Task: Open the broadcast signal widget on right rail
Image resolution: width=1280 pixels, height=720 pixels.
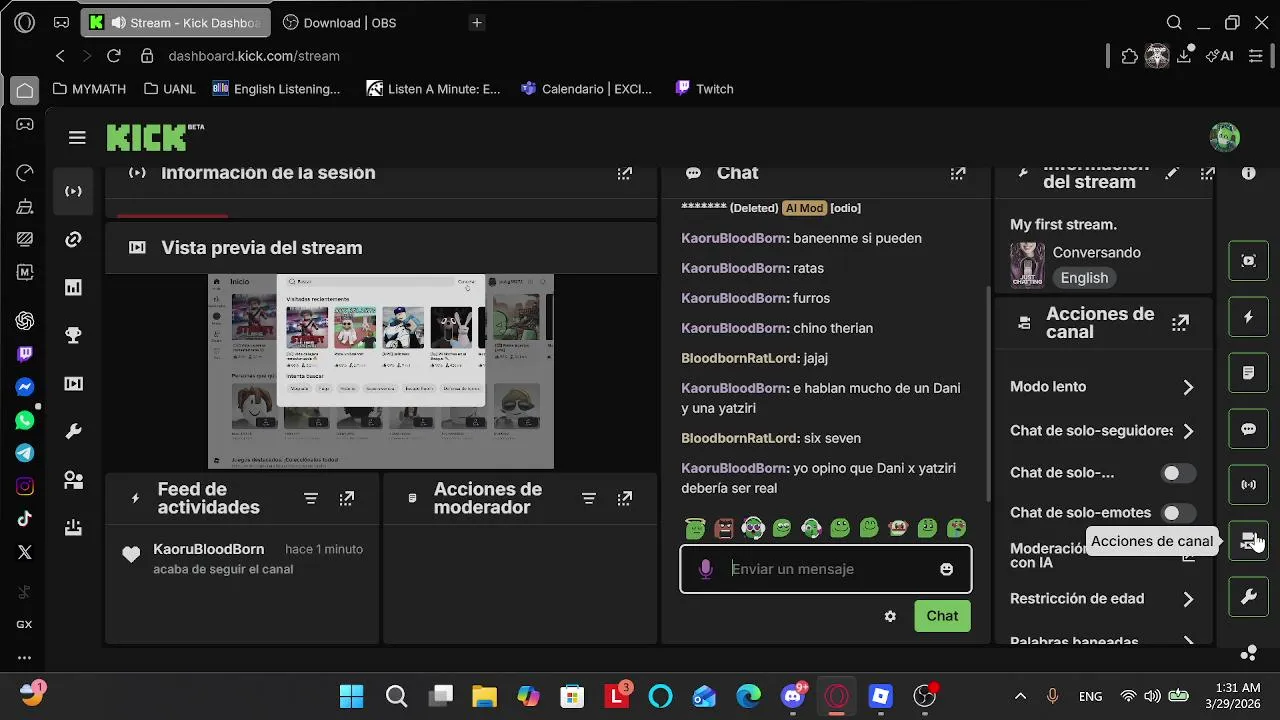Action: (1248, 485)
